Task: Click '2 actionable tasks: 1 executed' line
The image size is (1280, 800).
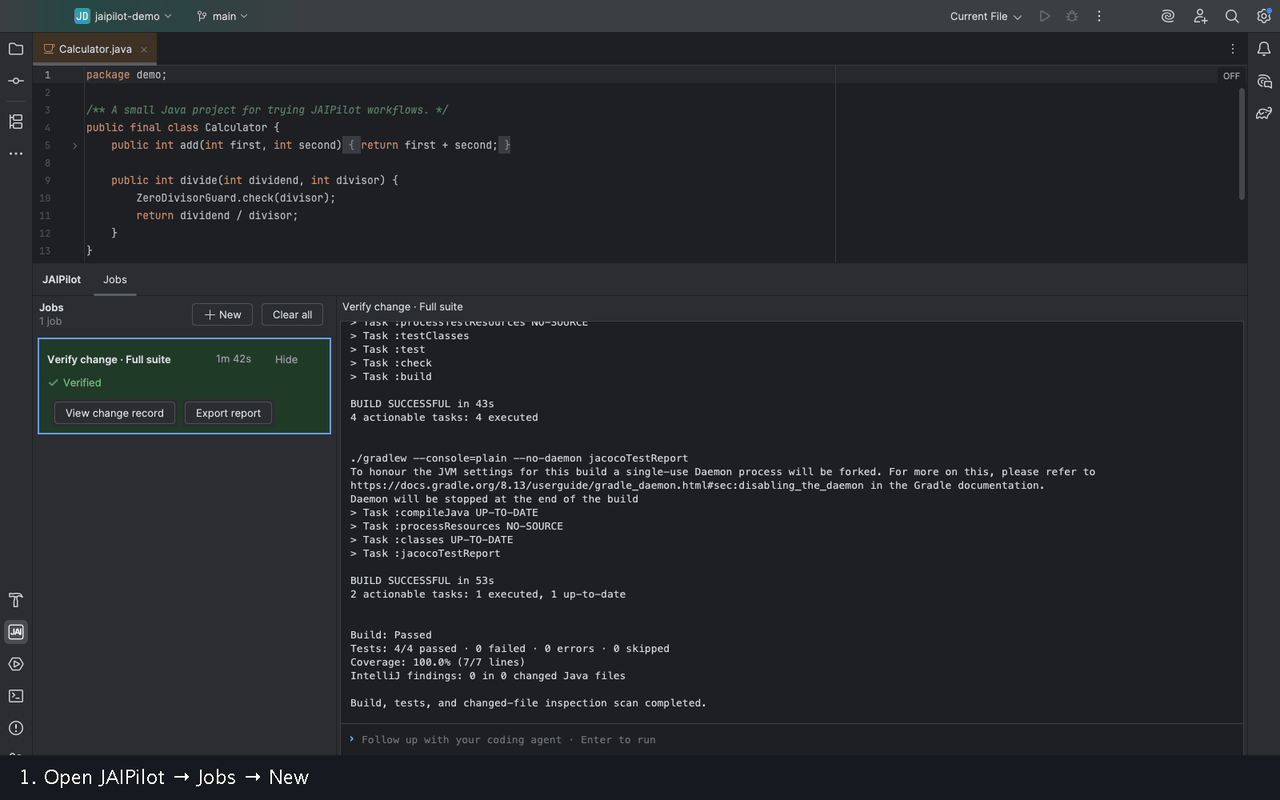Action: 488,594
